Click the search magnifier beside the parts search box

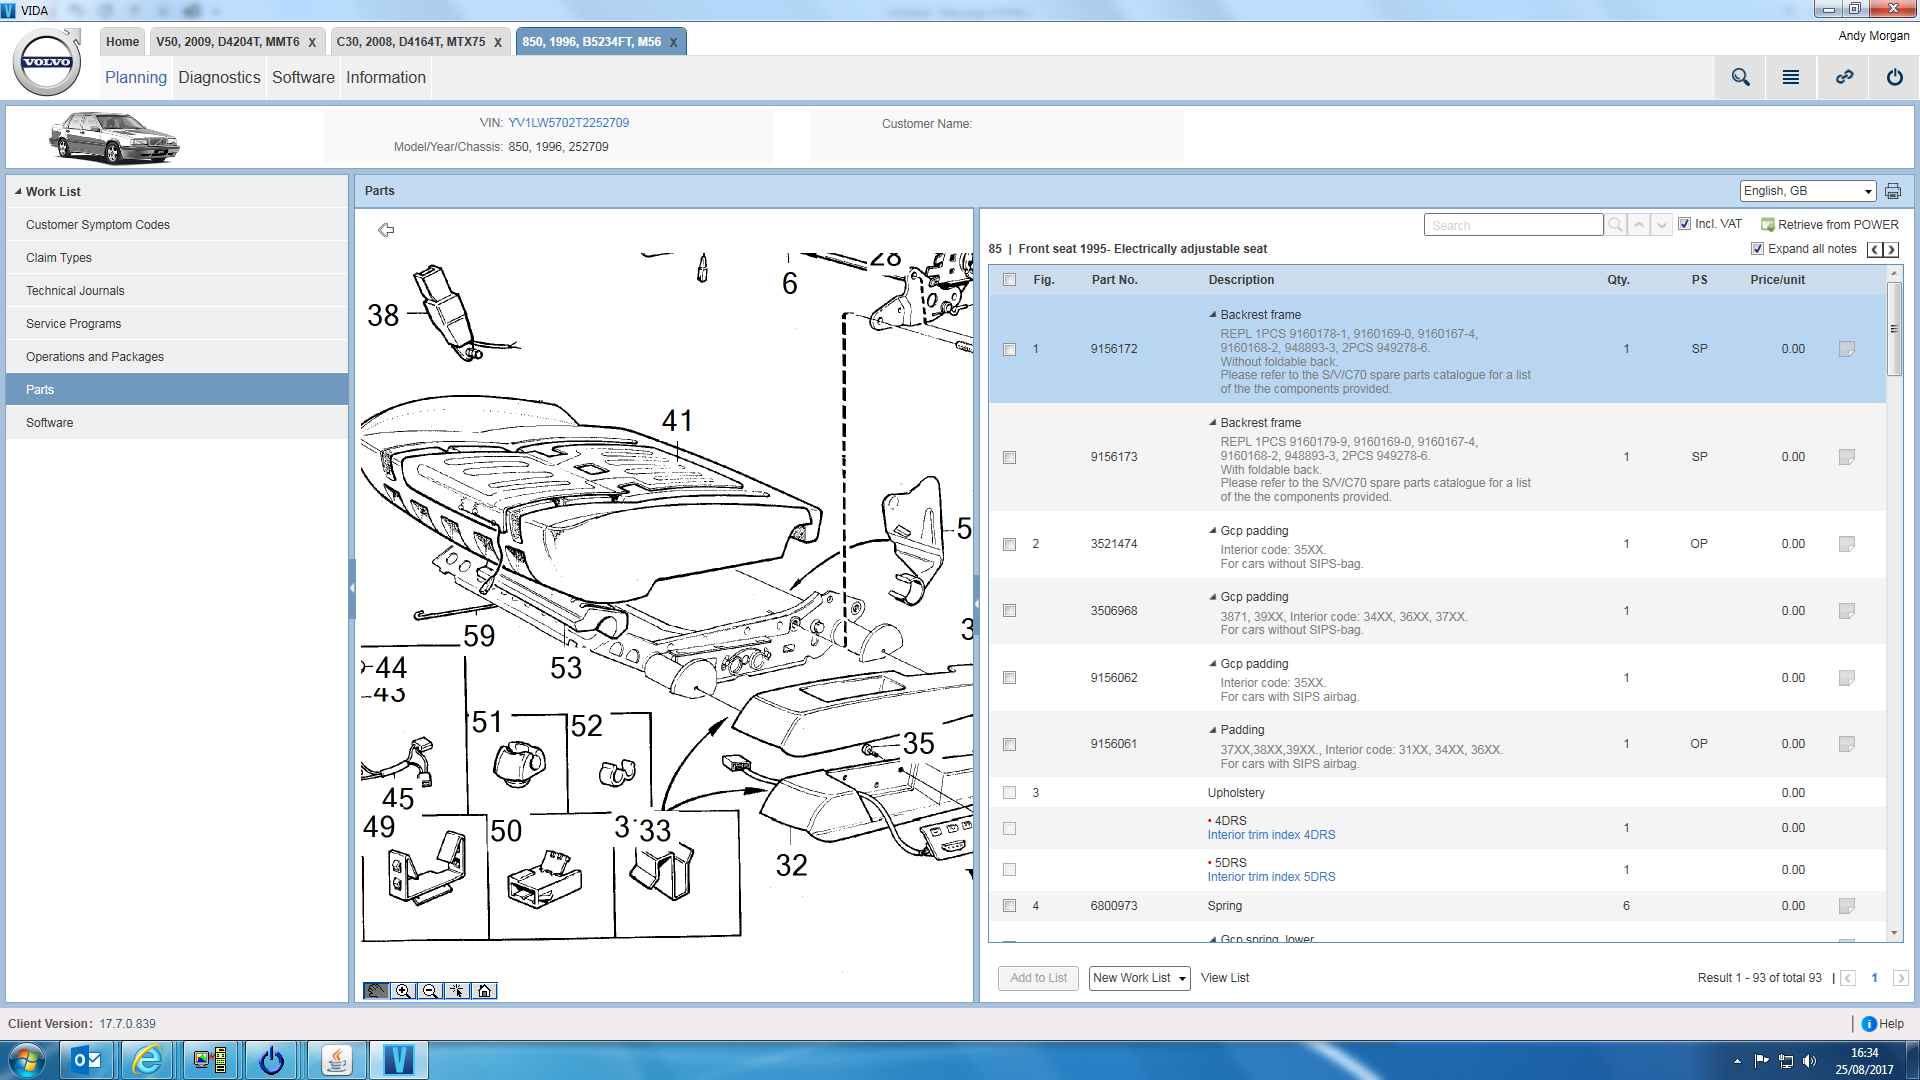click(1616, 225)
